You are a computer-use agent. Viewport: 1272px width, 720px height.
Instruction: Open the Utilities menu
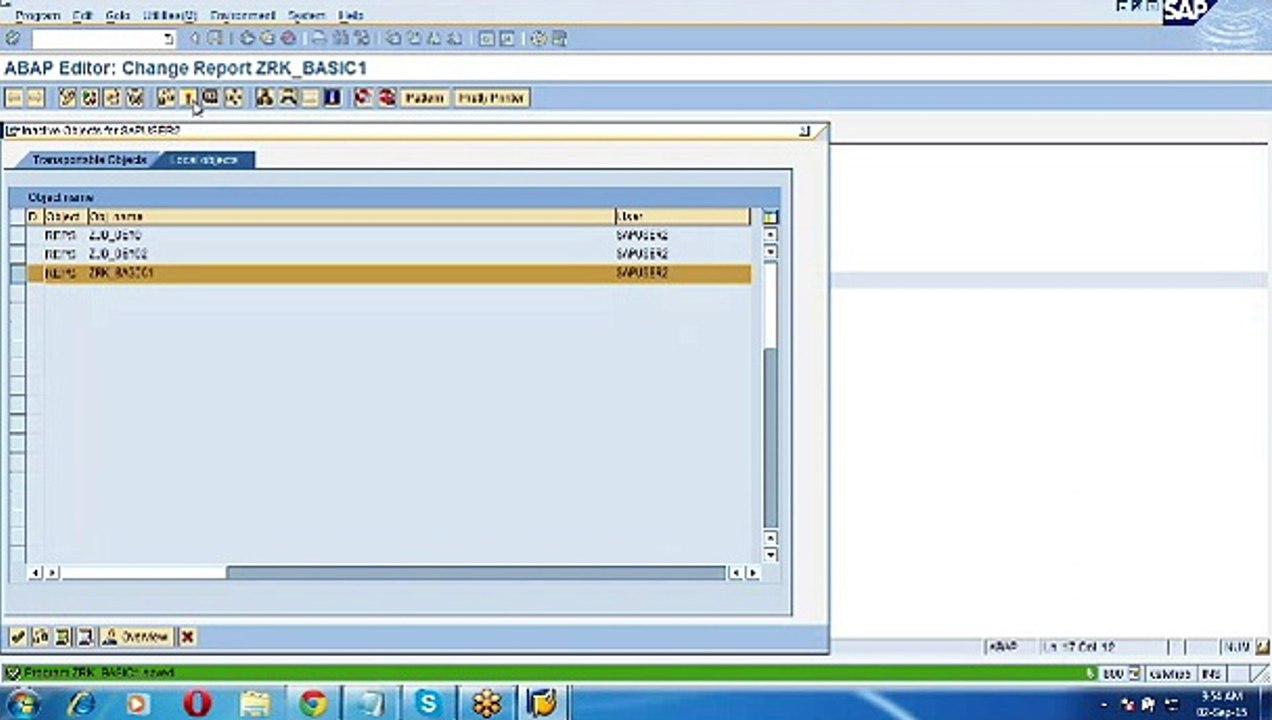[170, 16]
